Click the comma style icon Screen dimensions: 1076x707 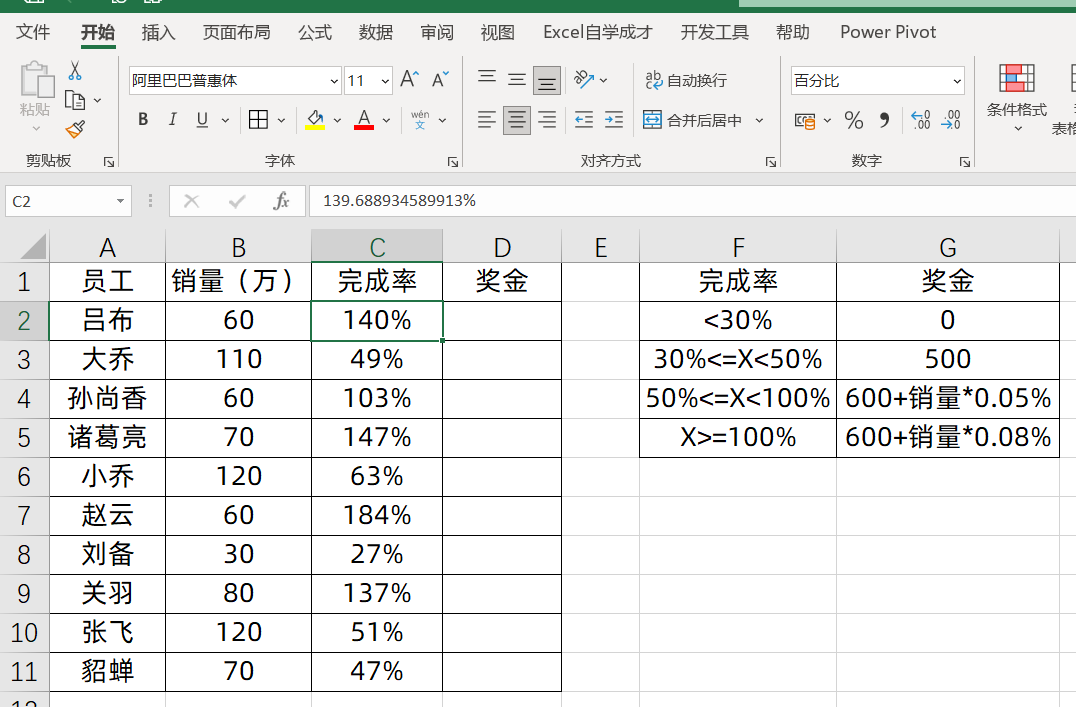(x=885, y=121)
